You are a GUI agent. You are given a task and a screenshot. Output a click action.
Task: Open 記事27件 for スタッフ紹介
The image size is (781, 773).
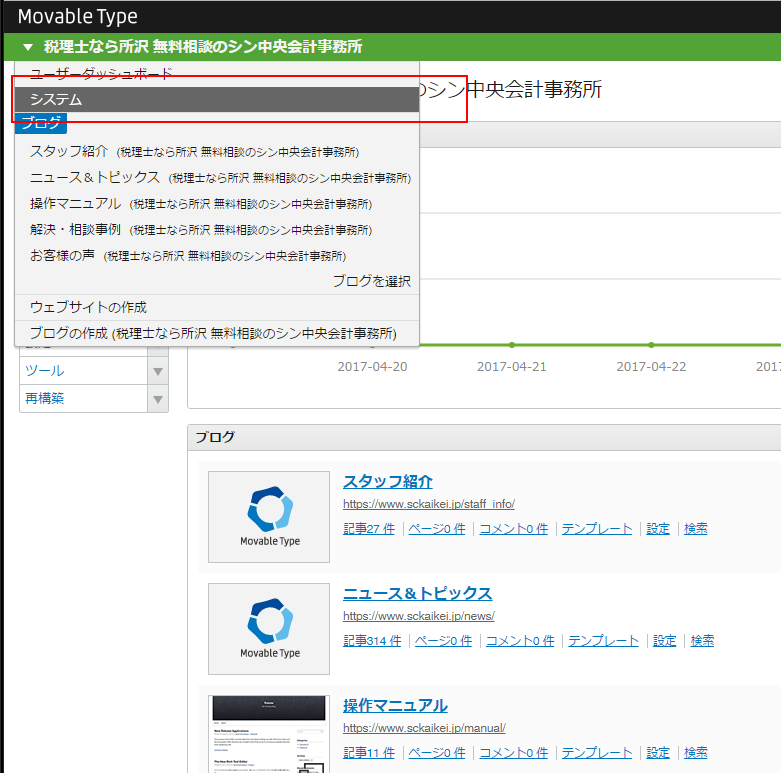pyautogui.click(x=369, y=528)
